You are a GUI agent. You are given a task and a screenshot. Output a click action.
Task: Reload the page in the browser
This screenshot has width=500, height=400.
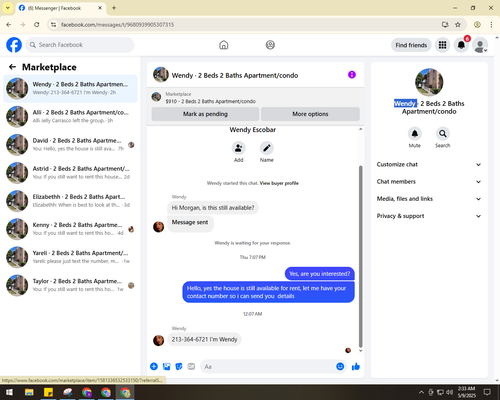[x=37, y=25]
